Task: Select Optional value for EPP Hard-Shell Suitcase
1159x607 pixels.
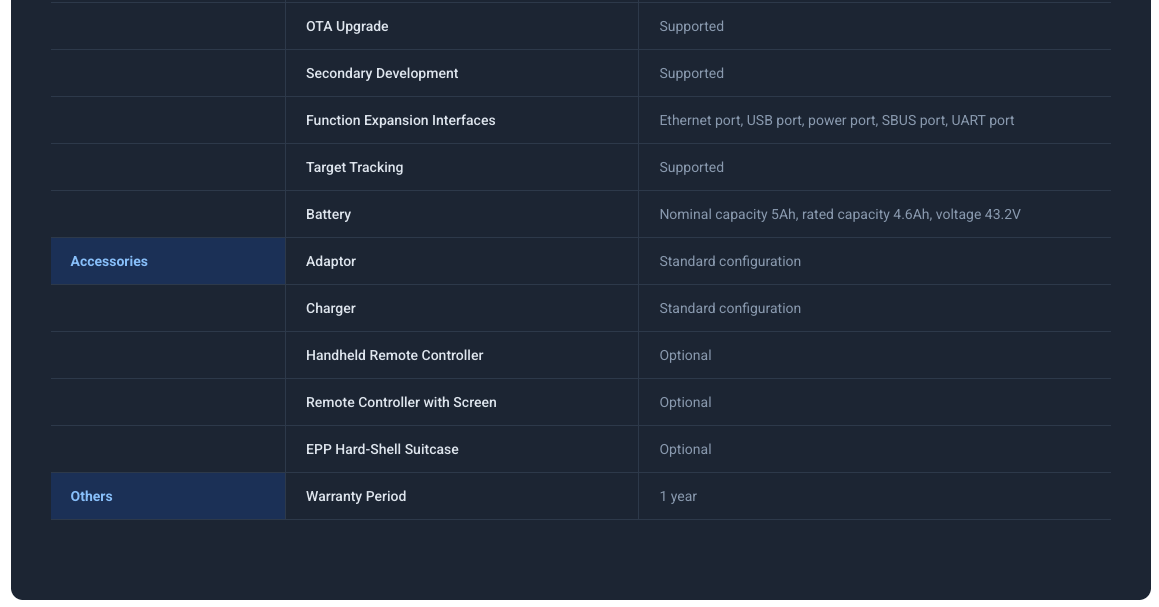Action: 685,449
